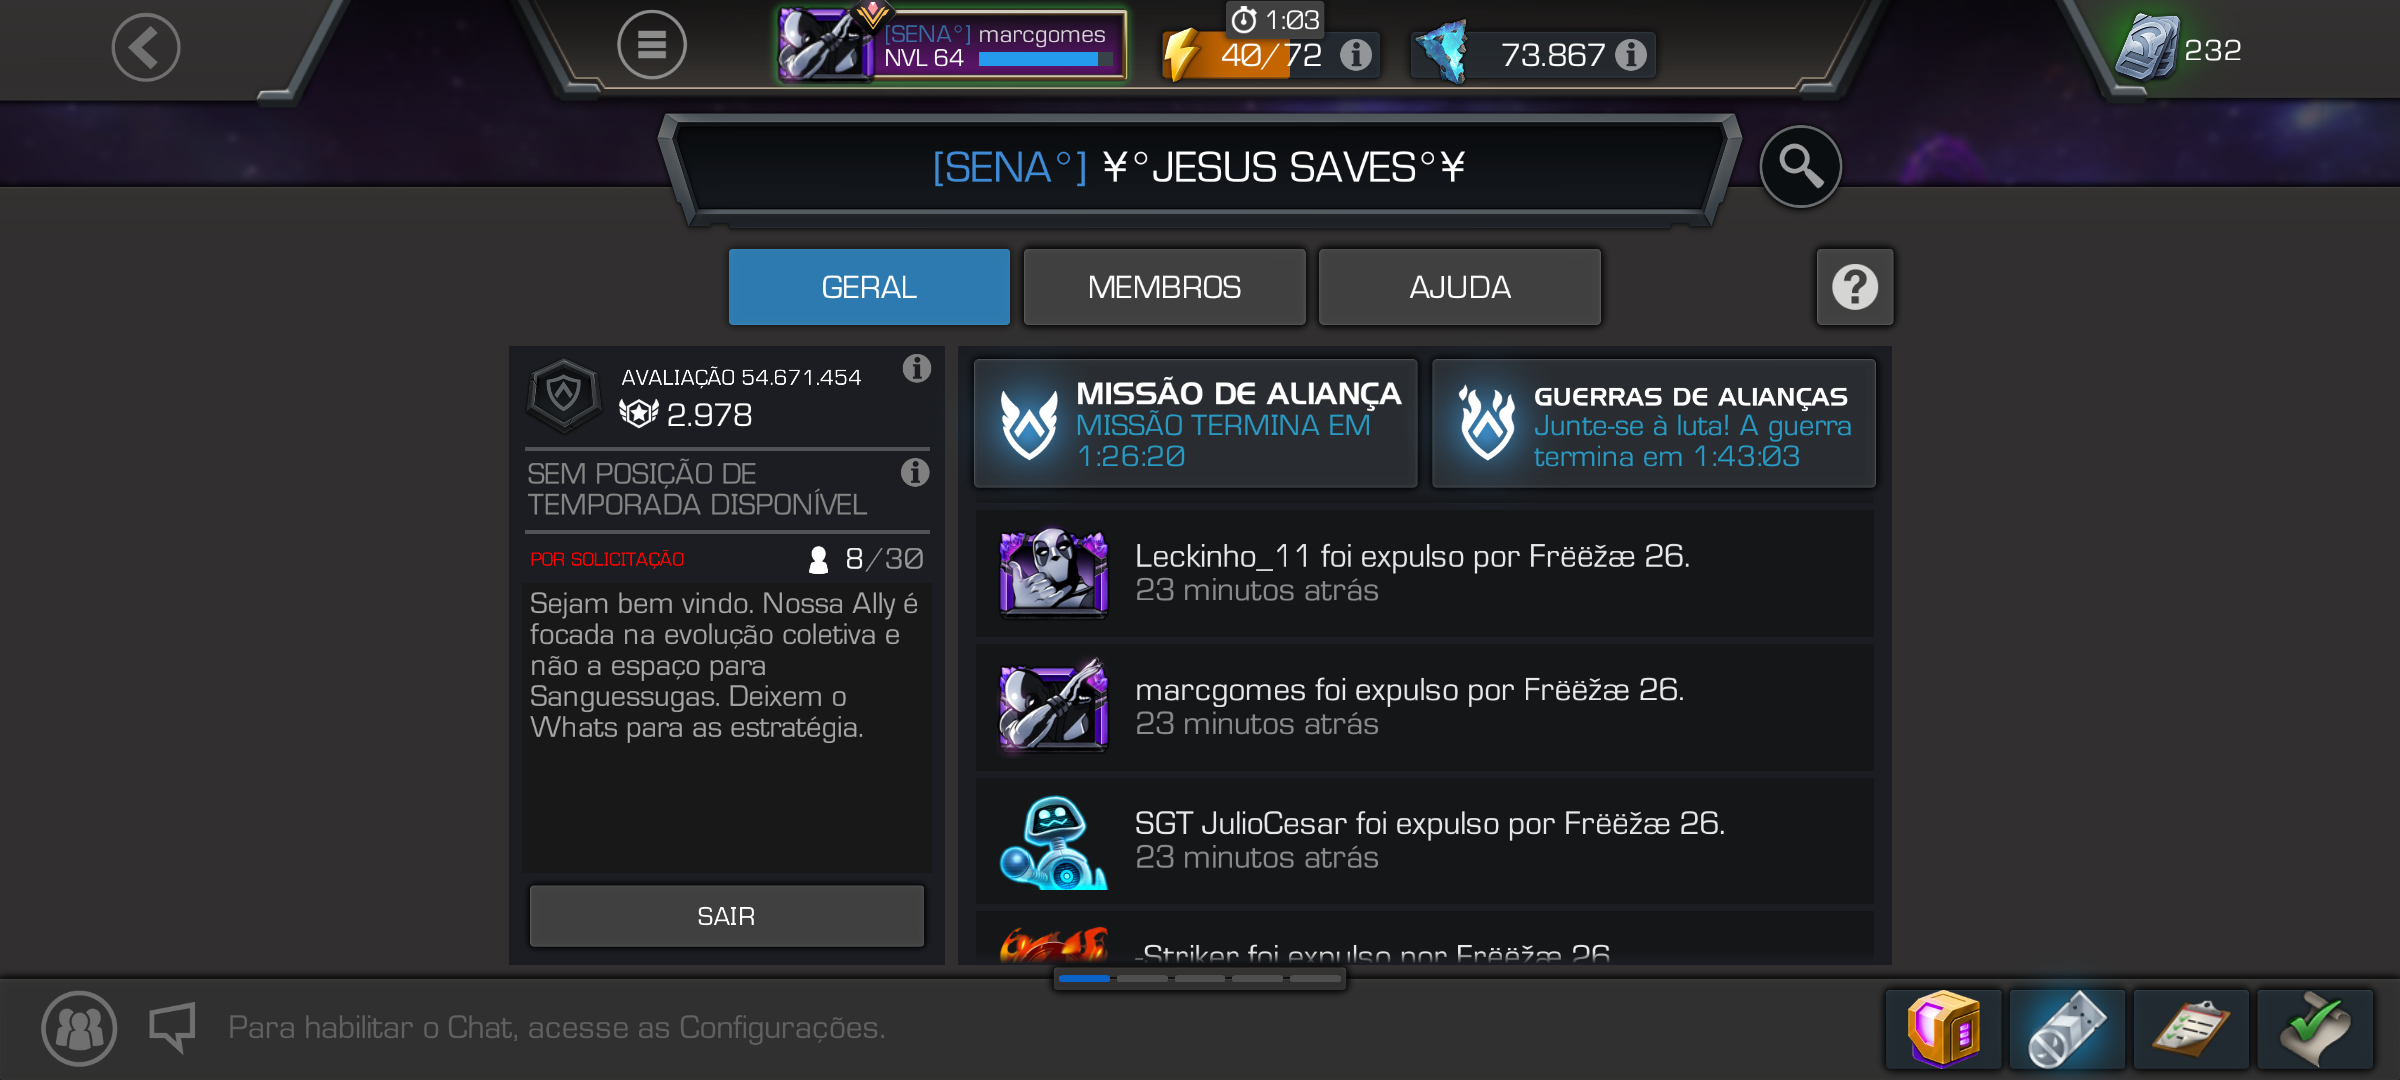
Task: Open the green checkmark quests icon
Action: coord(2315,1029)
